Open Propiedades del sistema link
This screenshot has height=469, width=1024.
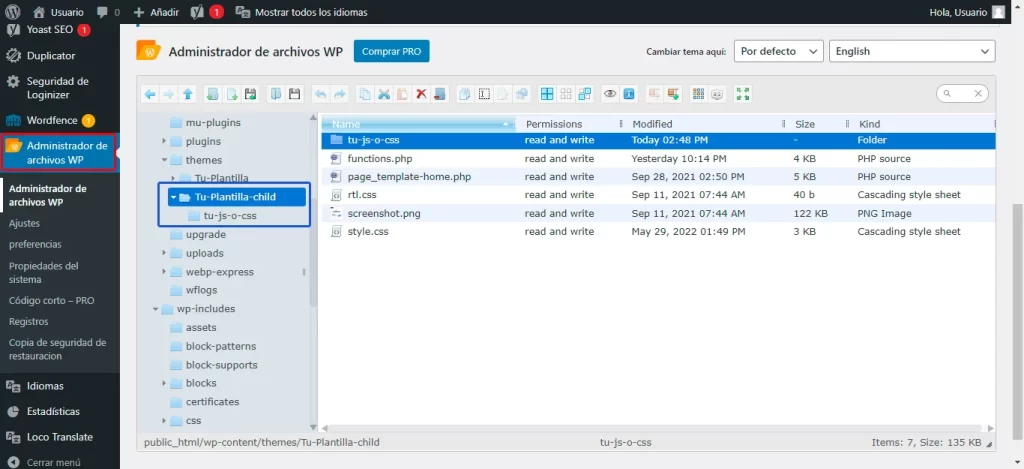44,272
